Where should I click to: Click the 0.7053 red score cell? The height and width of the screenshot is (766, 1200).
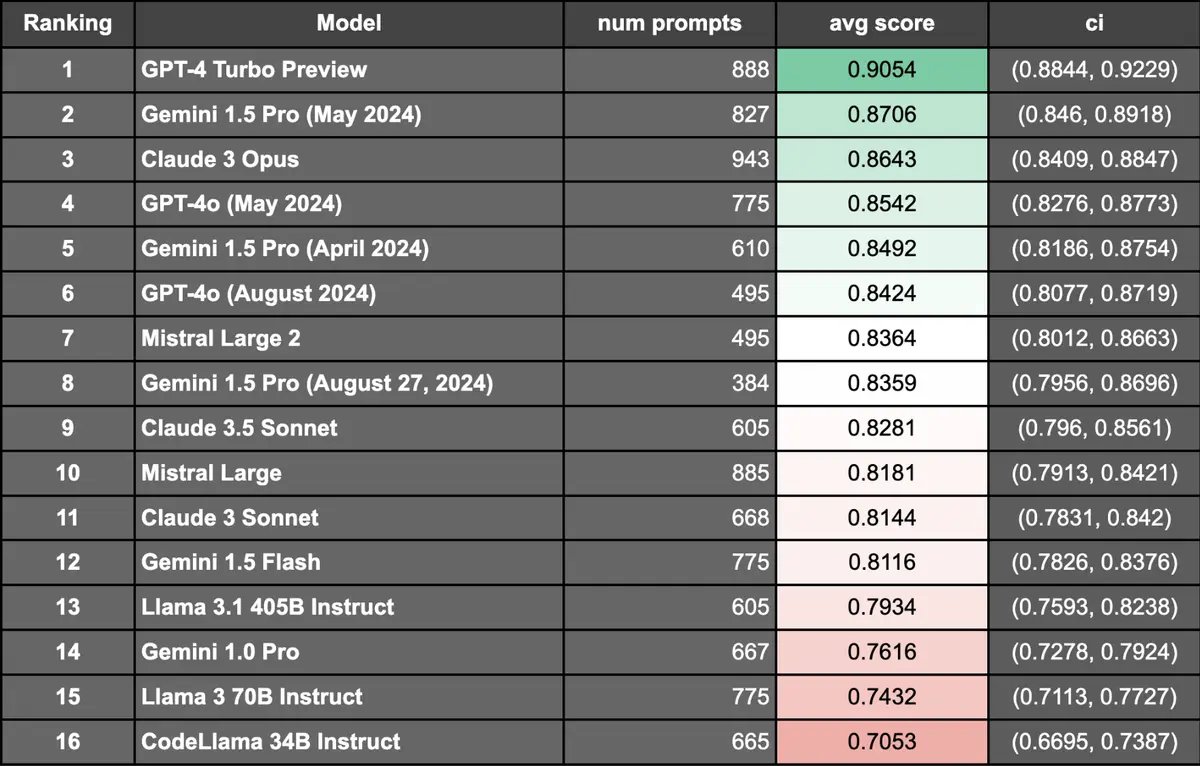click(882, 741)
